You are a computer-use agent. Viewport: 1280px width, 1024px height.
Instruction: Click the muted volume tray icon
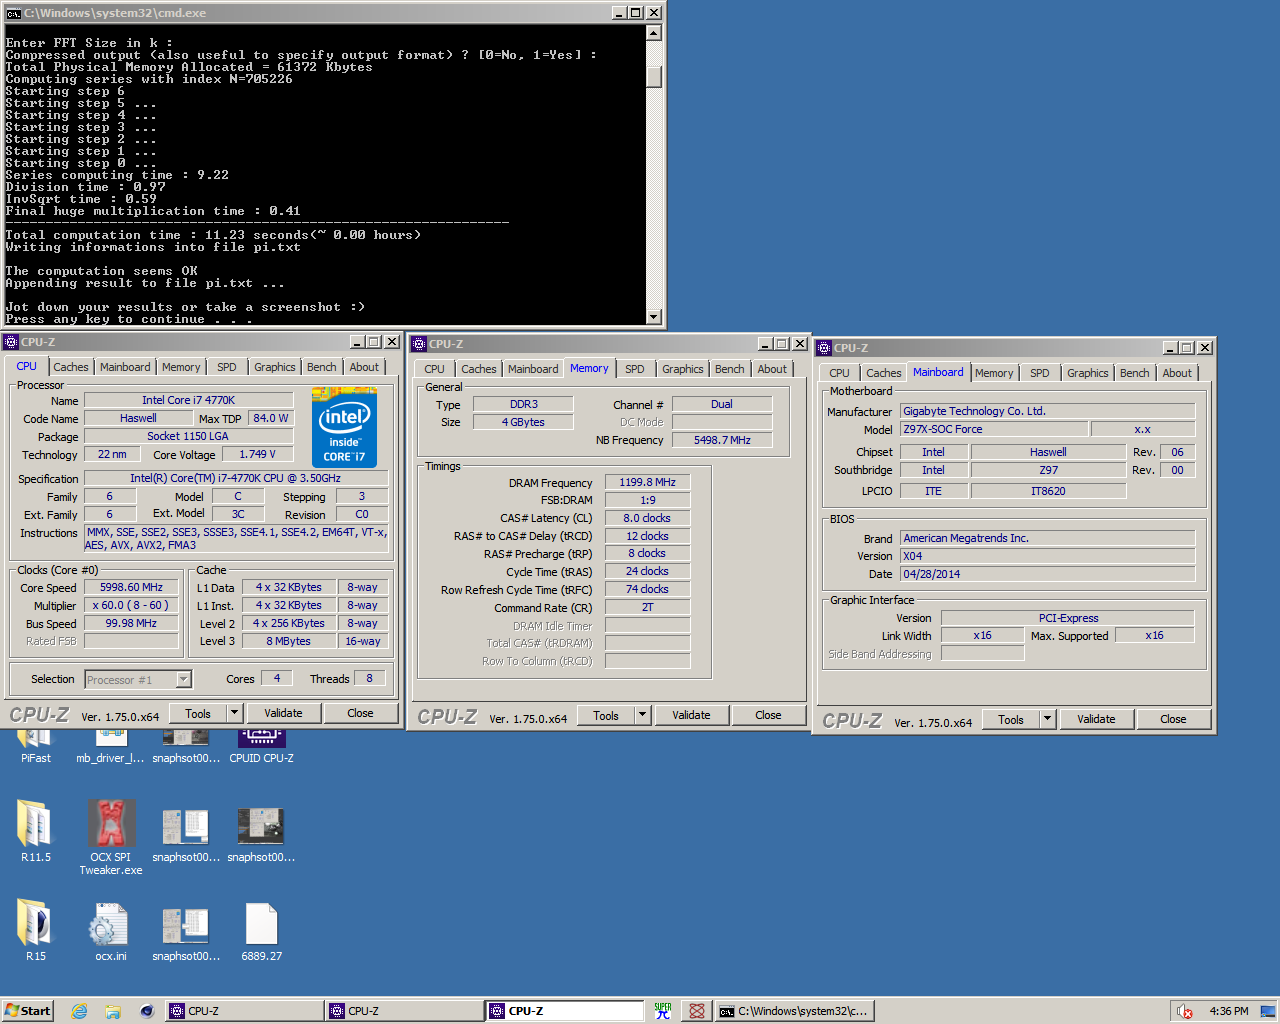pos(1185,1011)
